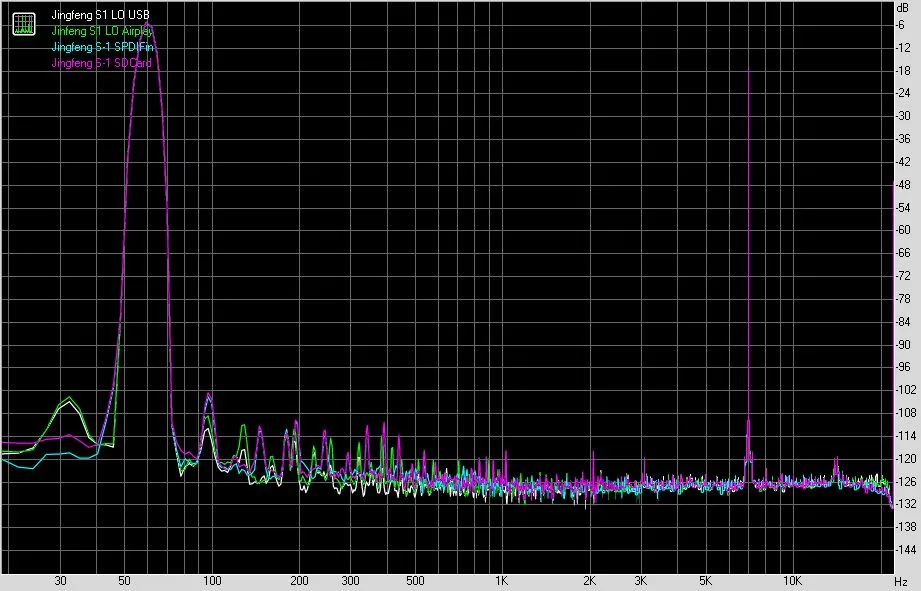Click the Hz unit label
This screenshot has width=921, height=591.
(902, 582)
